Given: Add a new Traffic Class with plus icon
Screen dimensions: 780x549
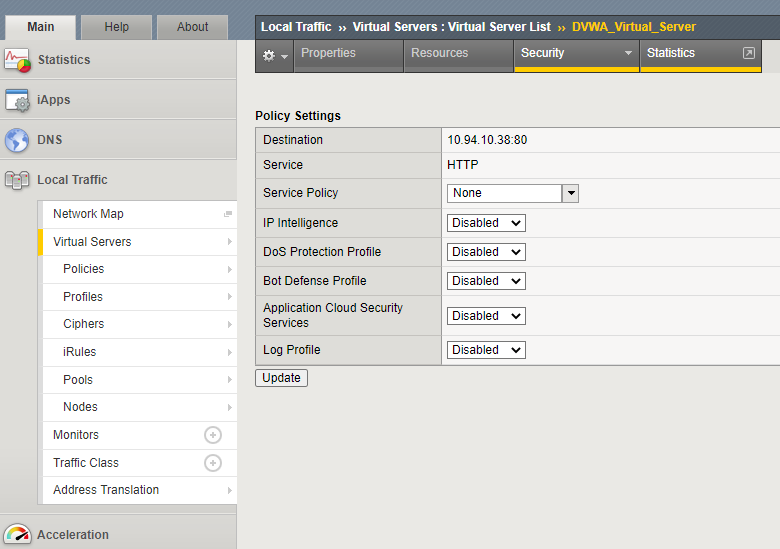Looking at the screenshot, I should tap(213, 463).
